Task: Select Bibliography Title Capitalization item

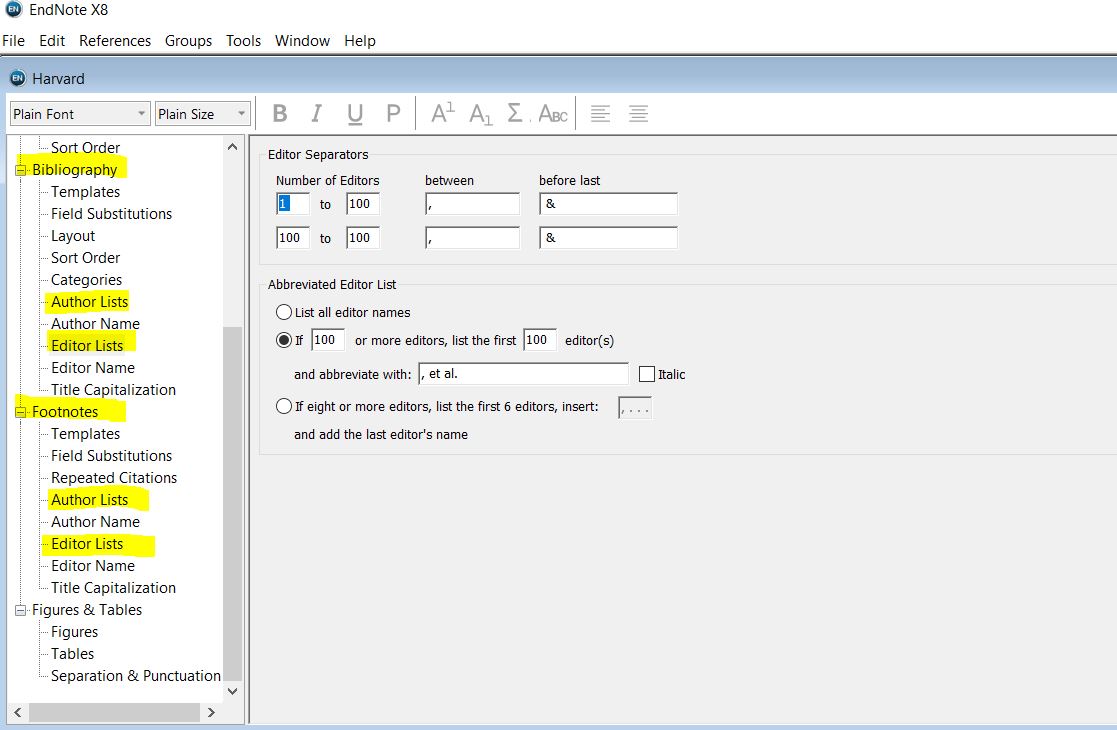Action: [113, 390]
